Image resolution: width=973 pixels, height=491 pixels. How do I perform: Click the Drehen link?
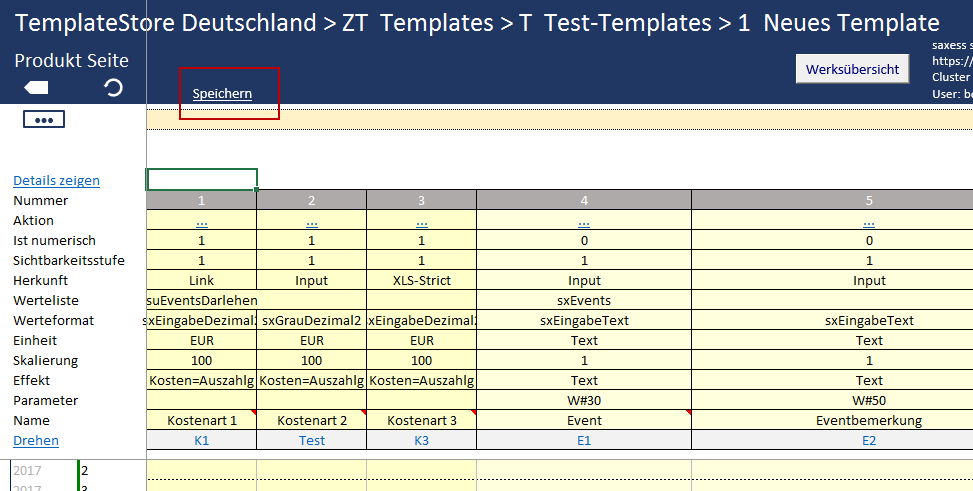(36, 441)
